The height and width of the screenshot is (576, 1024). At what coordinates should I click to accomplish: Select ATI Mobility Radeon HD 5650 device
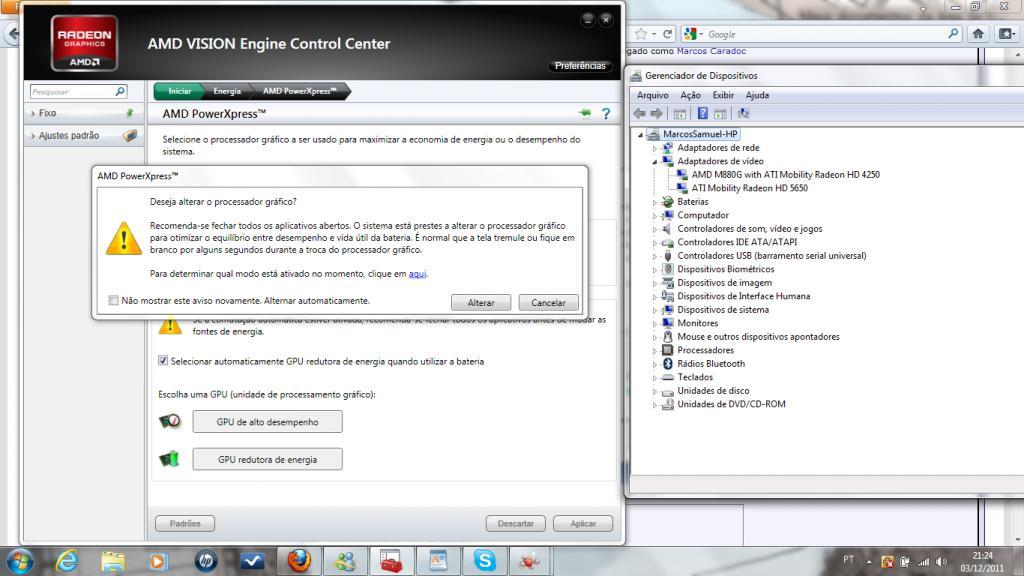coord(749,188)
